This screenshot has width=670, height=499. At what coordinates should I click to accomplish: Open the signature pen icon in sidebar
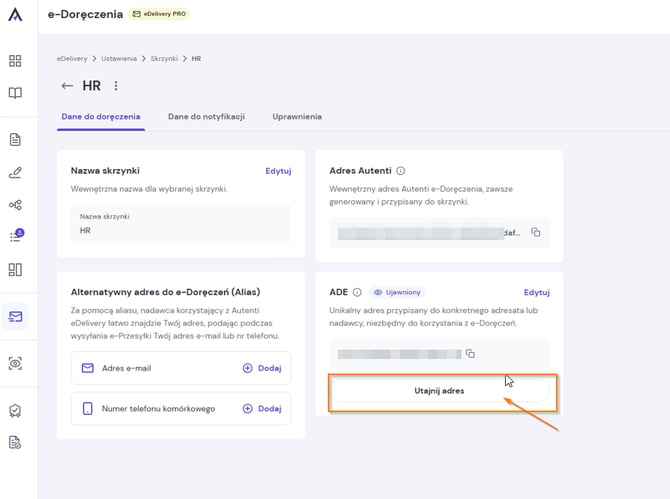(15, 173)
